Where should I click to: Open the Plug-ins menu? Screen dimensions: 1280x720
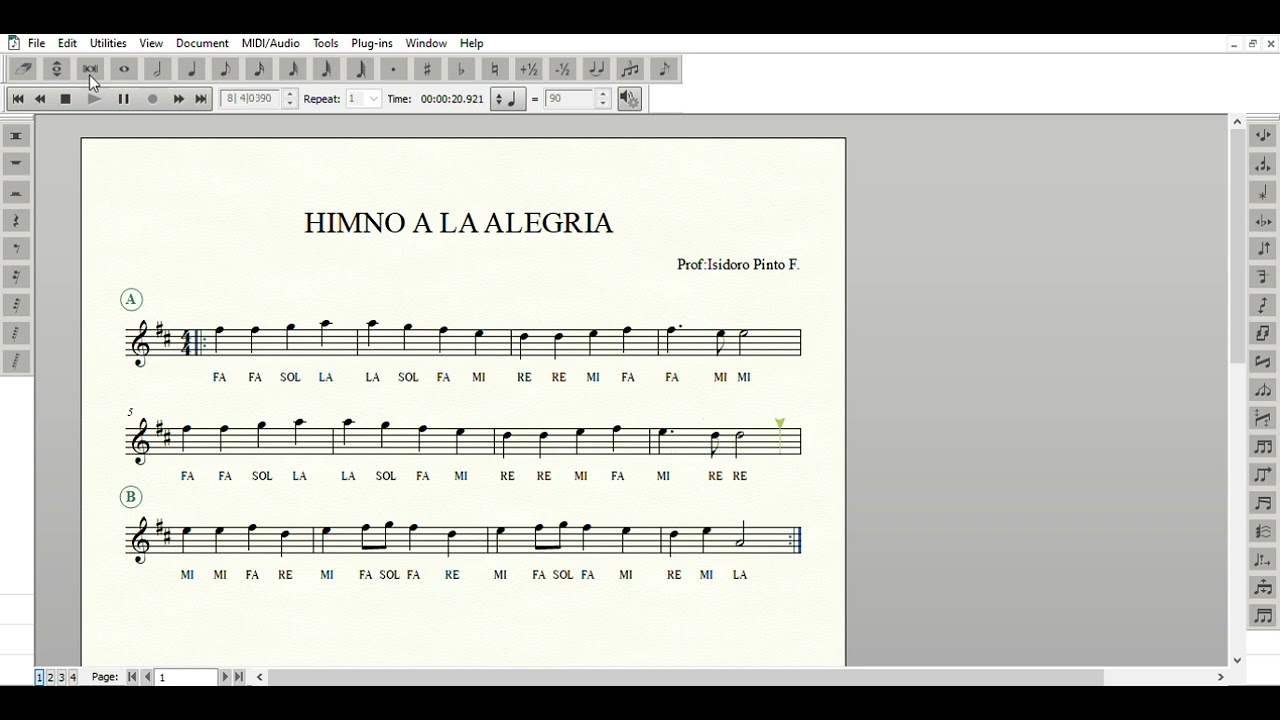372,43
